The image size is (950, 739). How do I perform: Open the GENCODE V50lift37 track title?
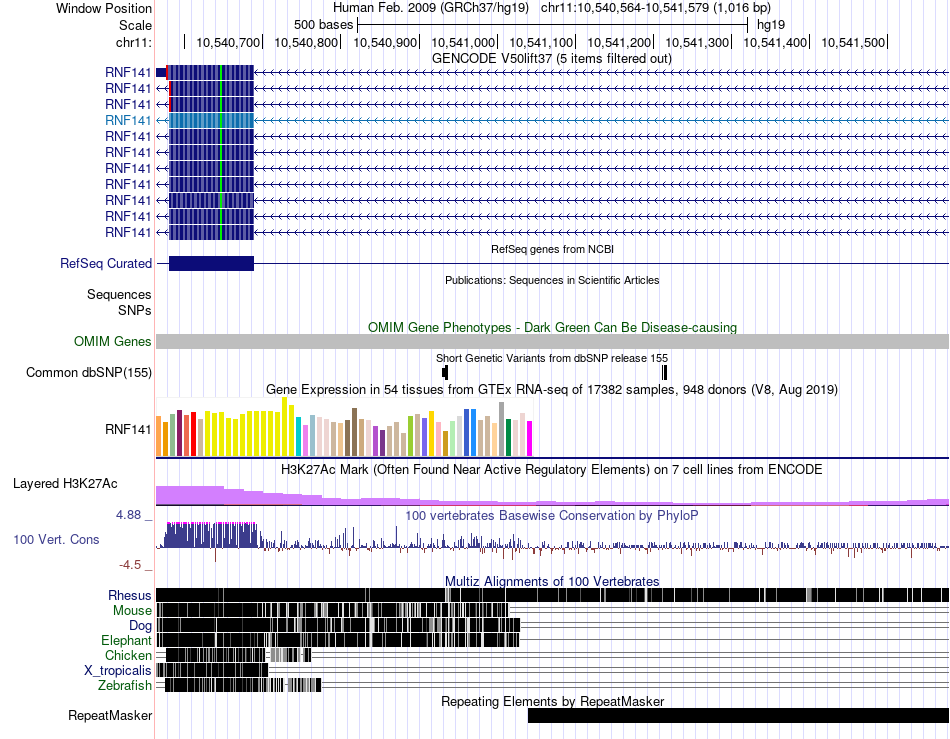click(552, 59)
